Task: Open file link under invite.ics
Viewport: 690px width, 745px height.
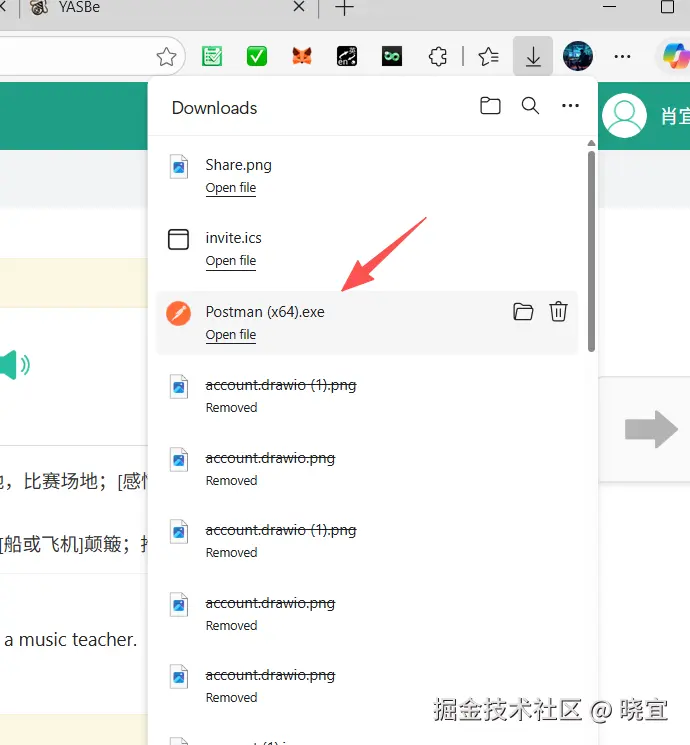Action: (x=231, y=261)
